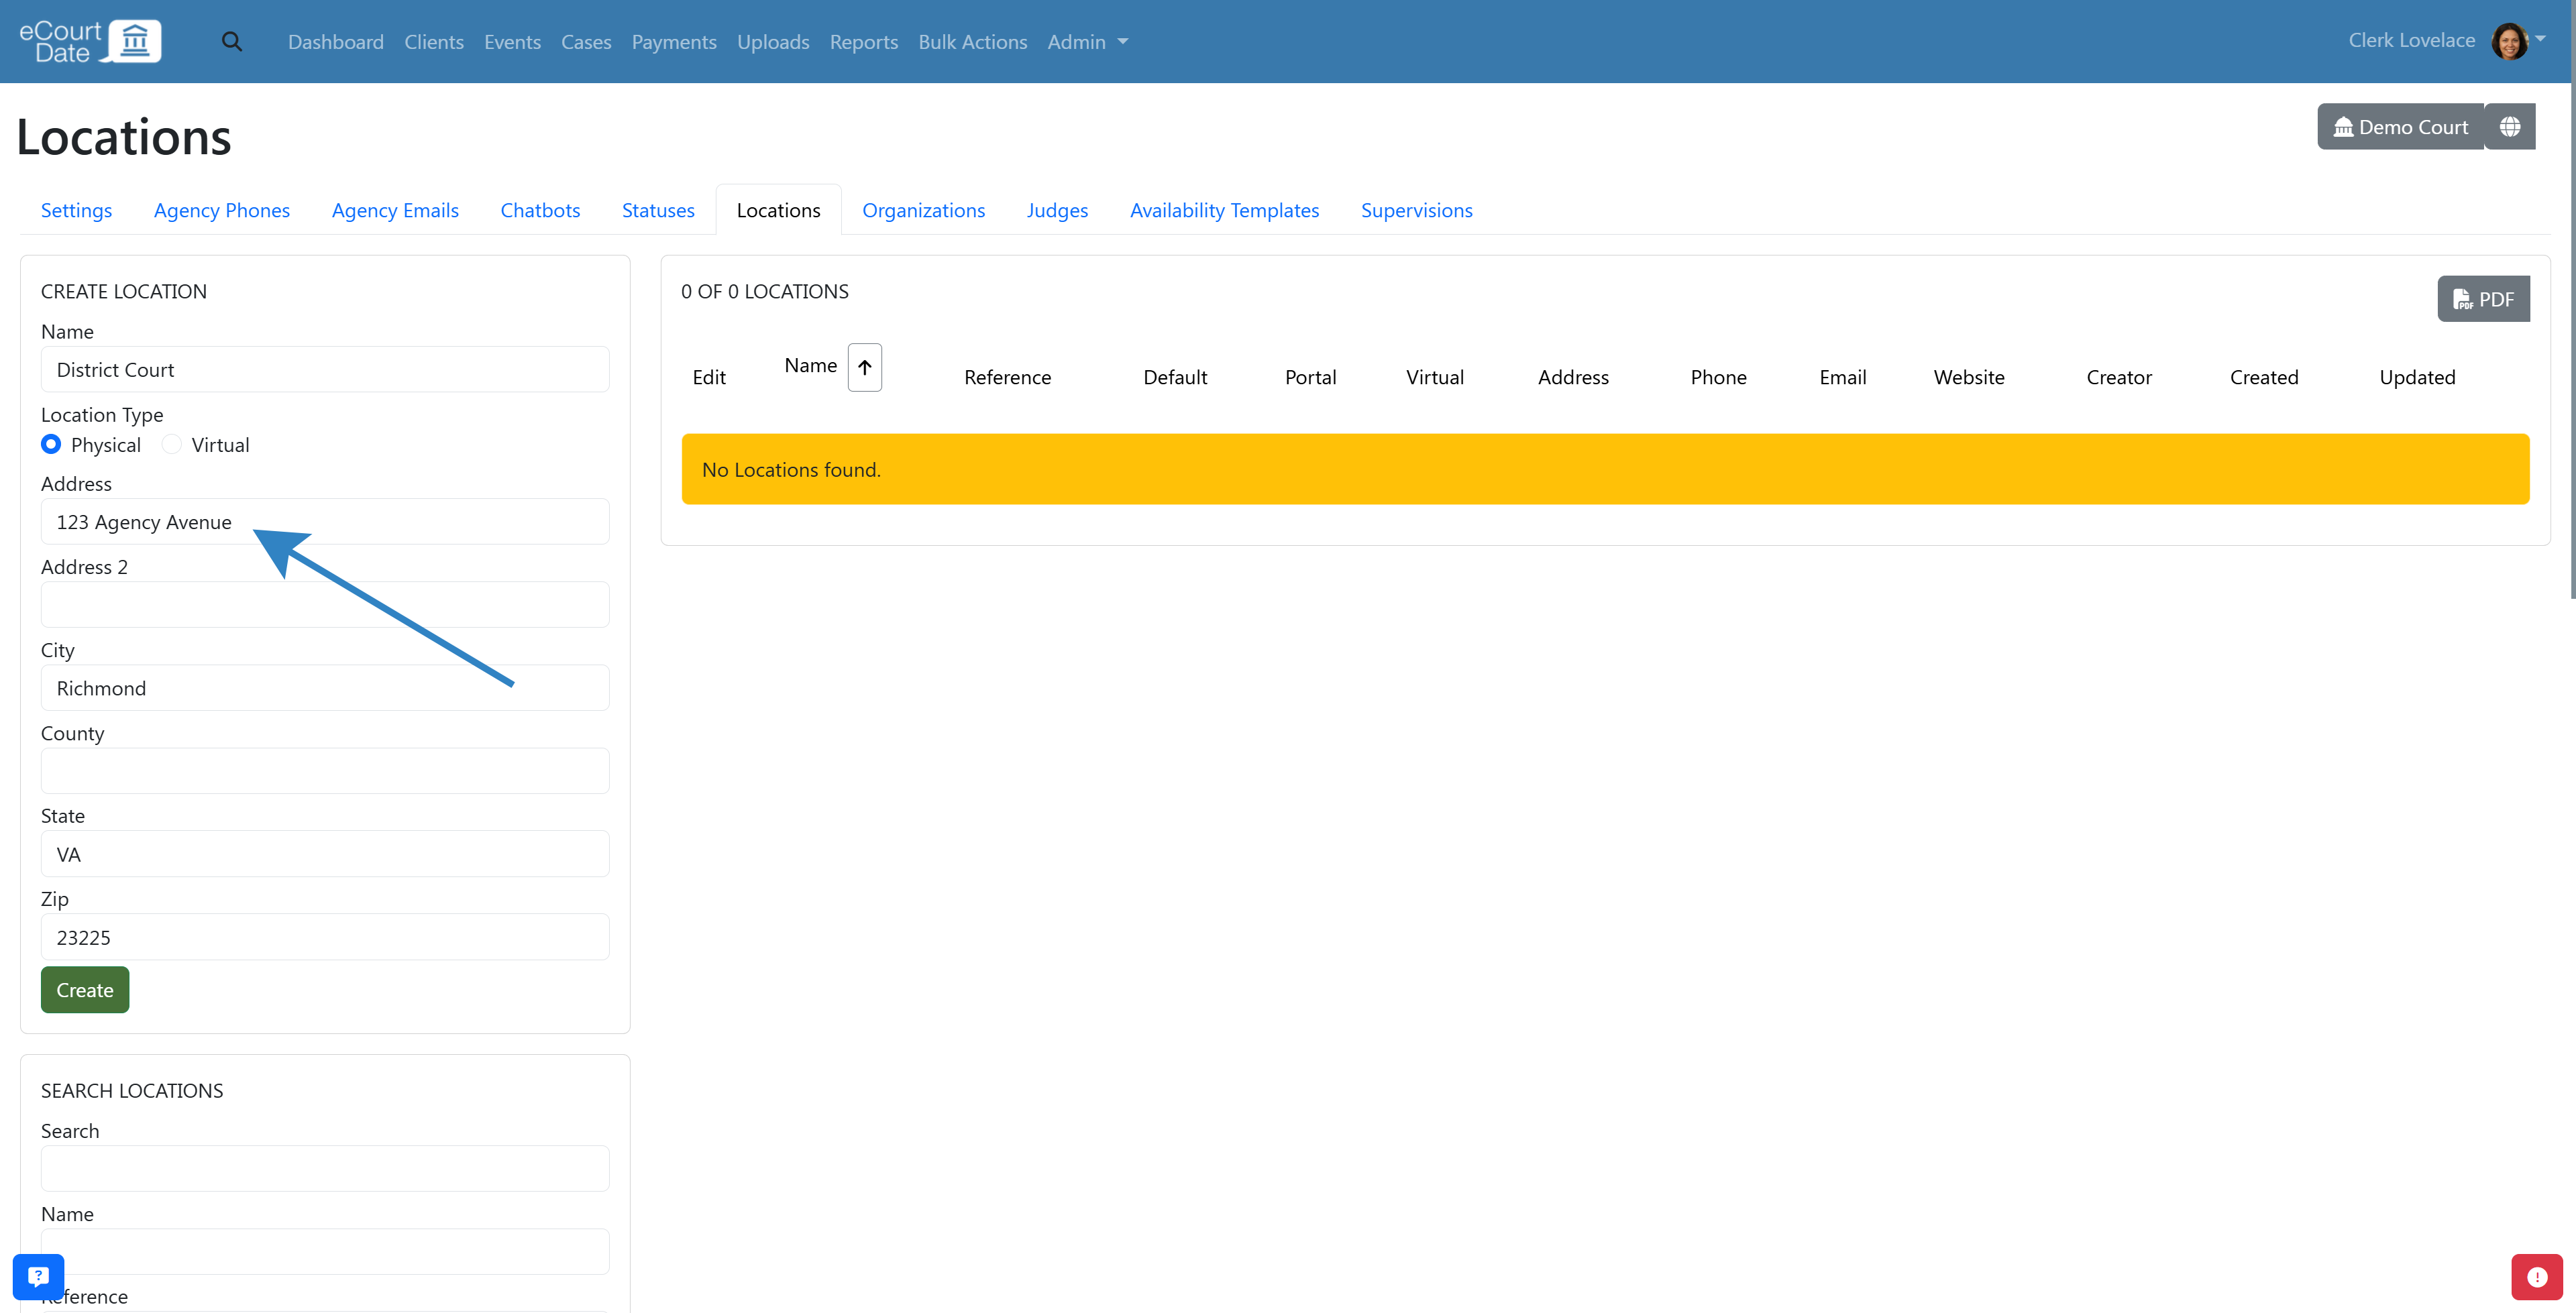Click Clerk Lovelace profile avatar
Viewport: 2576px width, 1313px height.
2509,42
